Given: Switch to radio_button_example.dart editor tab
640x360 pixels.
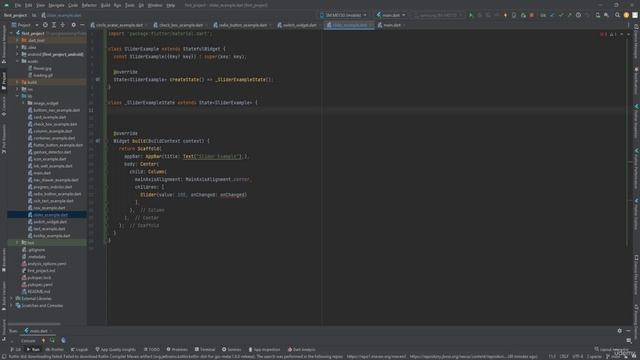Looking at the screenshot, I should pos(242,25).
